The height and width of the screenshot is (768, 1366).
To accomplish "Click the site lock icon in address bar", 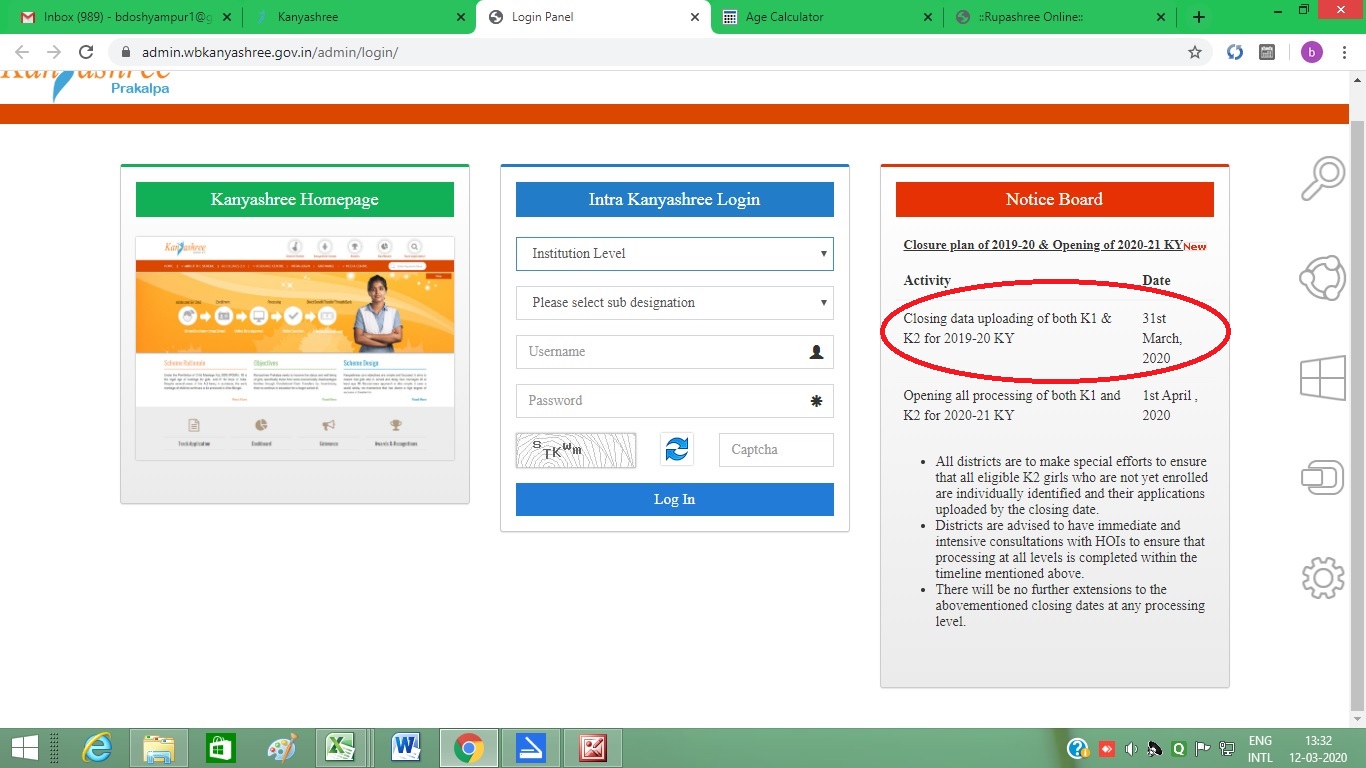I will point(126,52).
